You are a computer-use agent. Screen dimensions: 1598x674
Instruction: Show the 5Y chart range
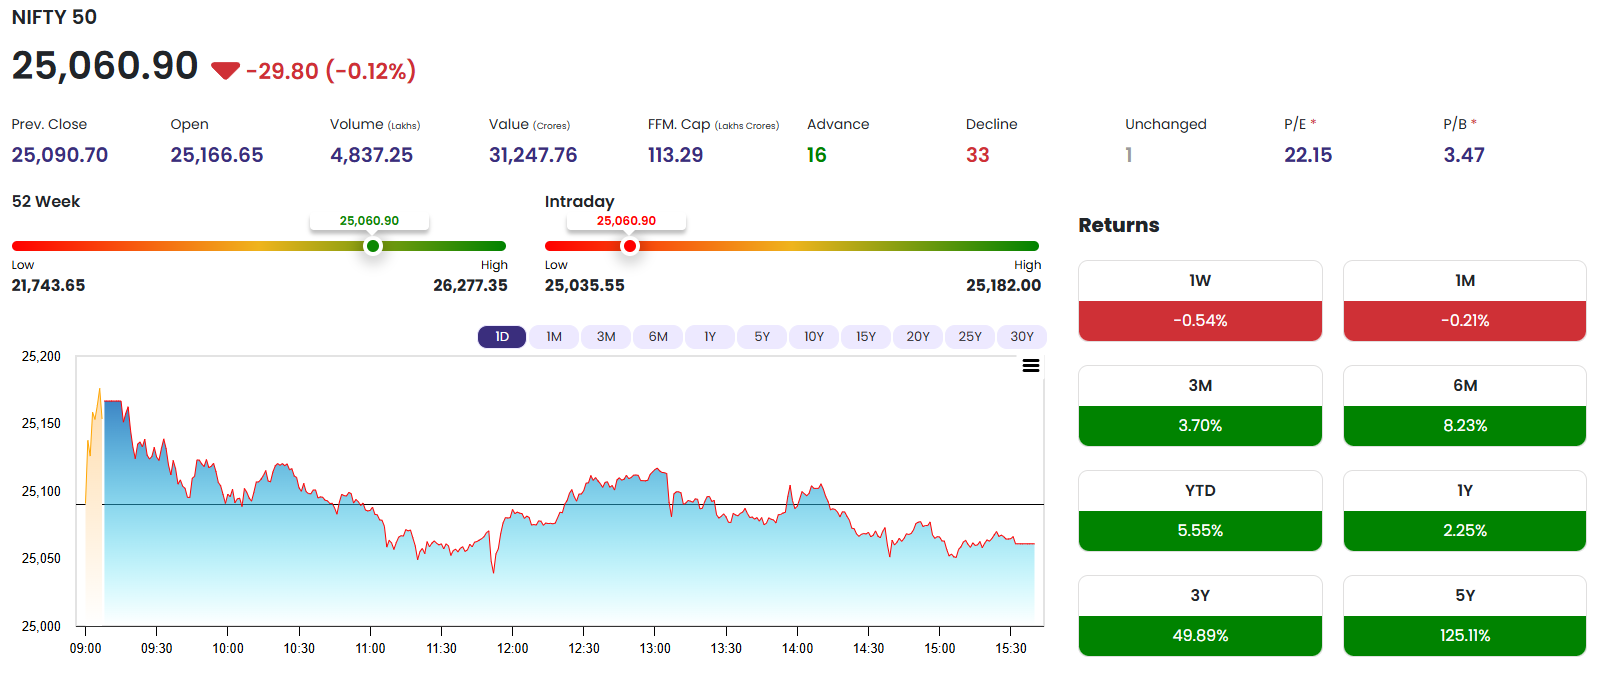[762, 337]
